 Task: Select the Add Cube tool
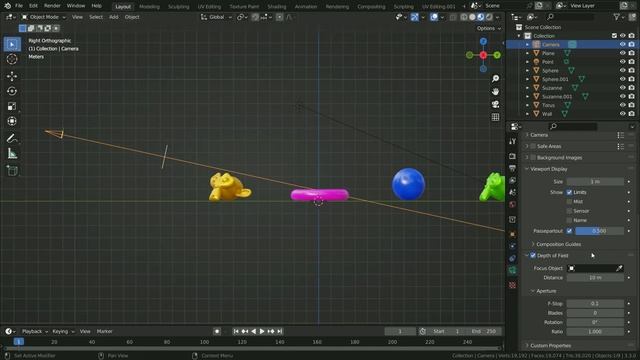click(12, 171)
